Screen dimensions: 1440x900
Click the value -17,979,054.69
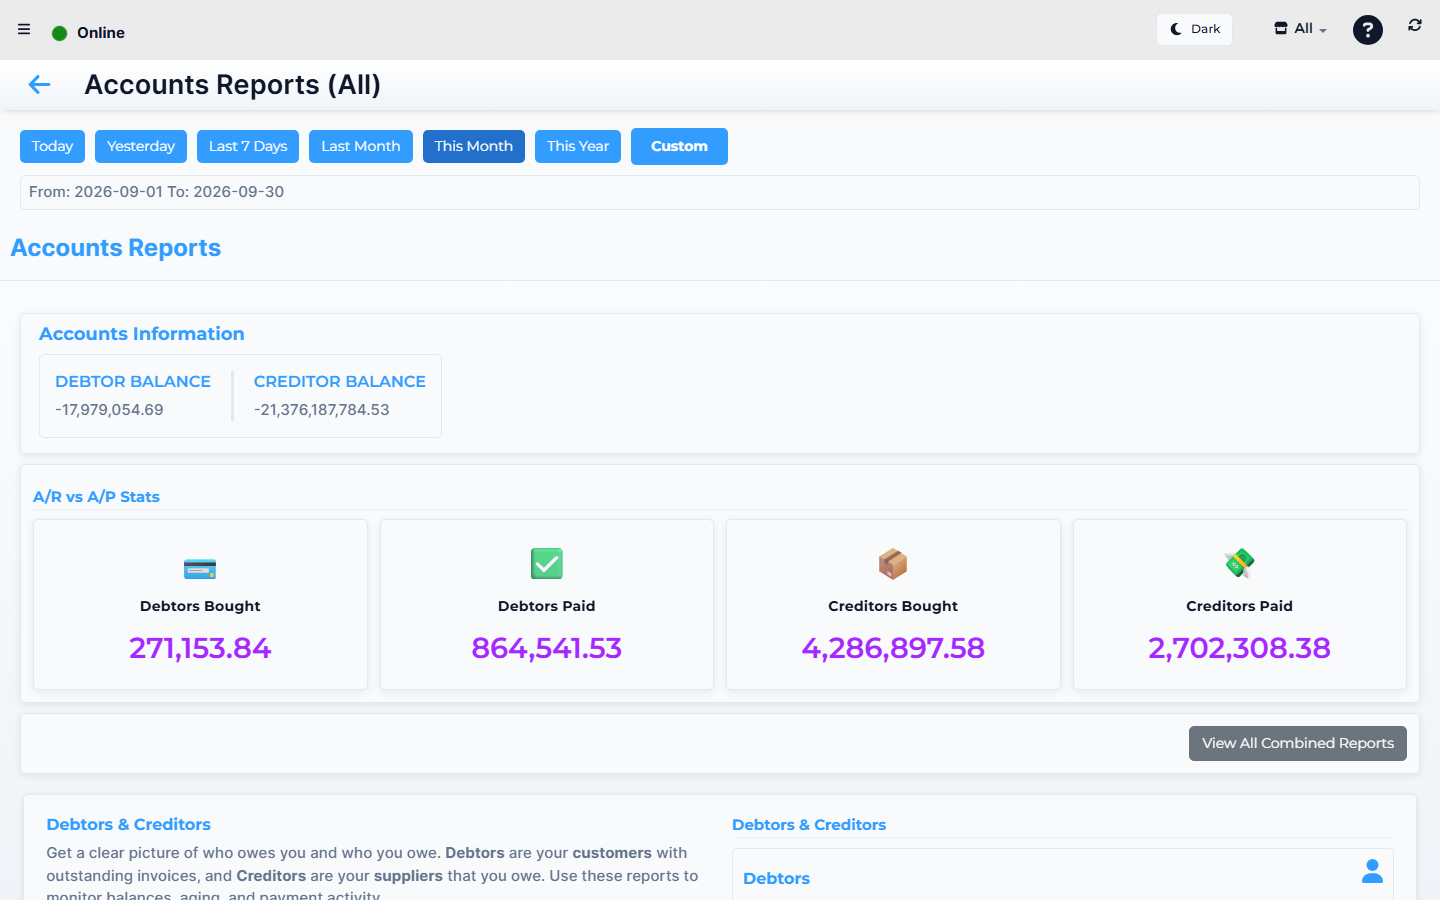(109, 410)
